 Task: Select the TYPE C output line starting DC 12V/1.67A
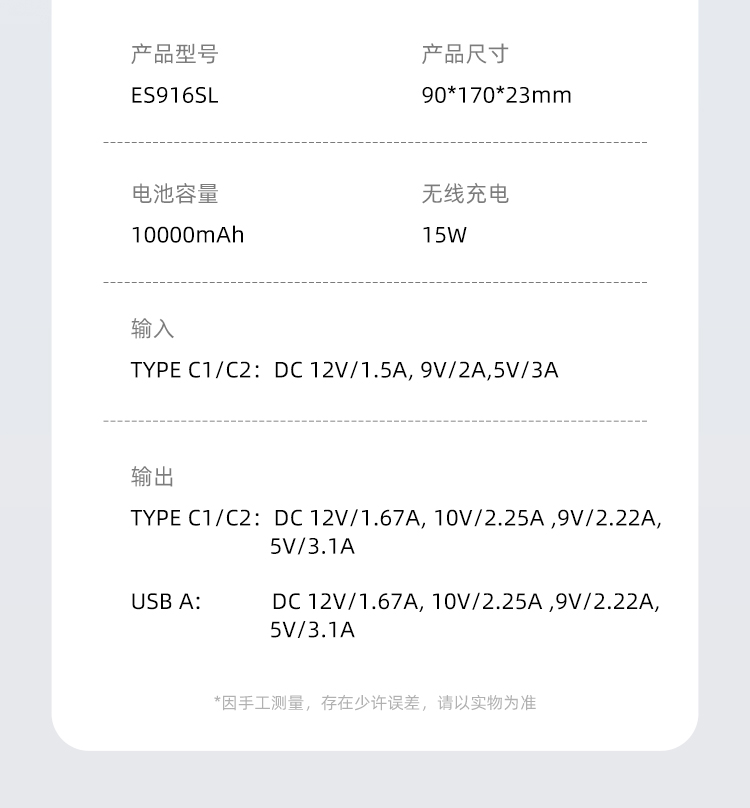[467, 518]
